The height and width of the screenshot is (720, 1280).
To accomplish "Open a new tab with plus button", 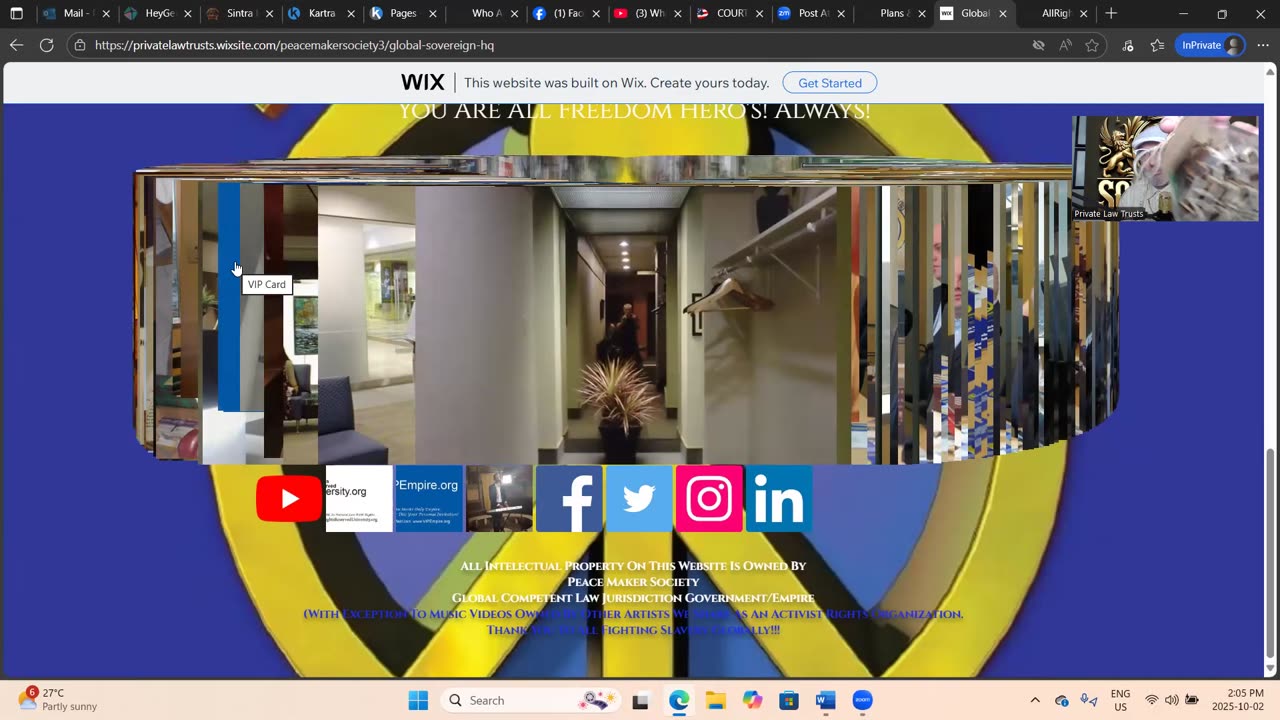I will 1111,14.
